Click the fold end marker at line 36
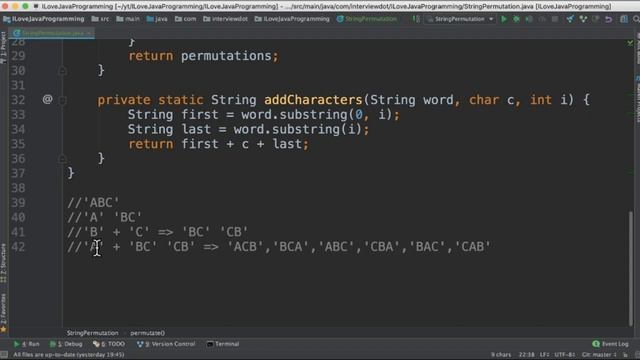Screen dimensions: 640x360 [x=62, y=158]
